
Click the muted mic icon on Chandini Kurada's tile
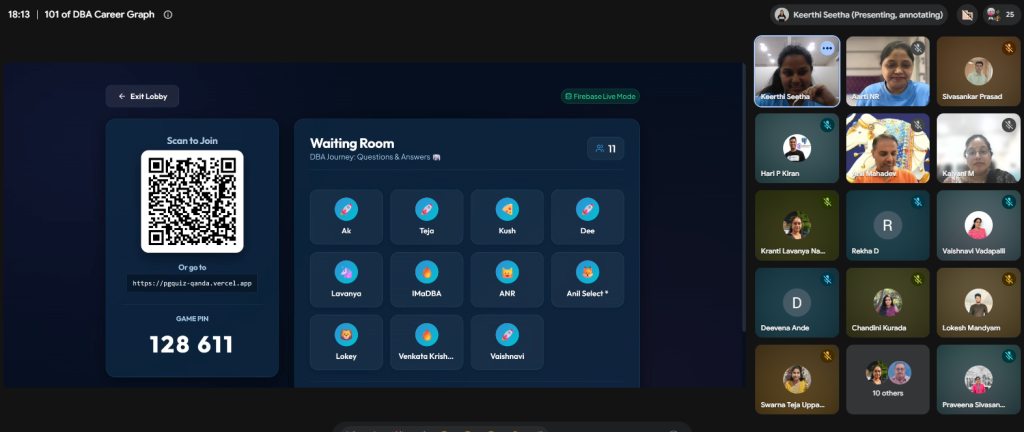[x=918, y=279]
